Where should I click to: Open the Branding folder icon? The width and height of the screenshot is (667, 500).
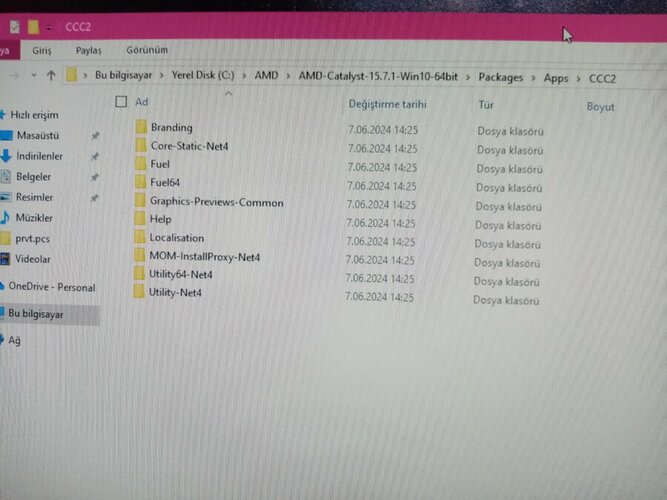coord(141,127)
